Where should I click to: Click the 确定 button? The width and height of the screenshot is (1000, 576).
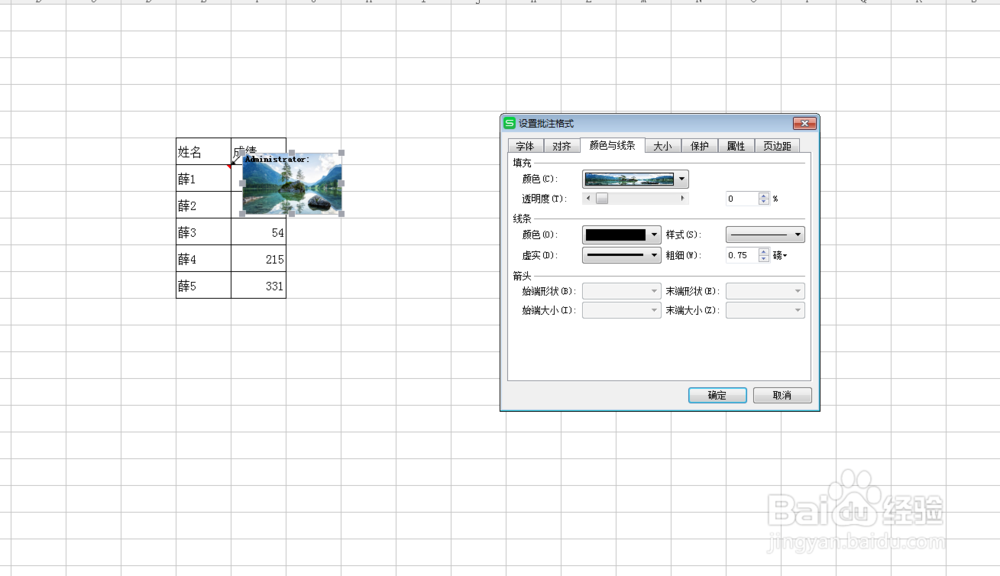point(717,395)
